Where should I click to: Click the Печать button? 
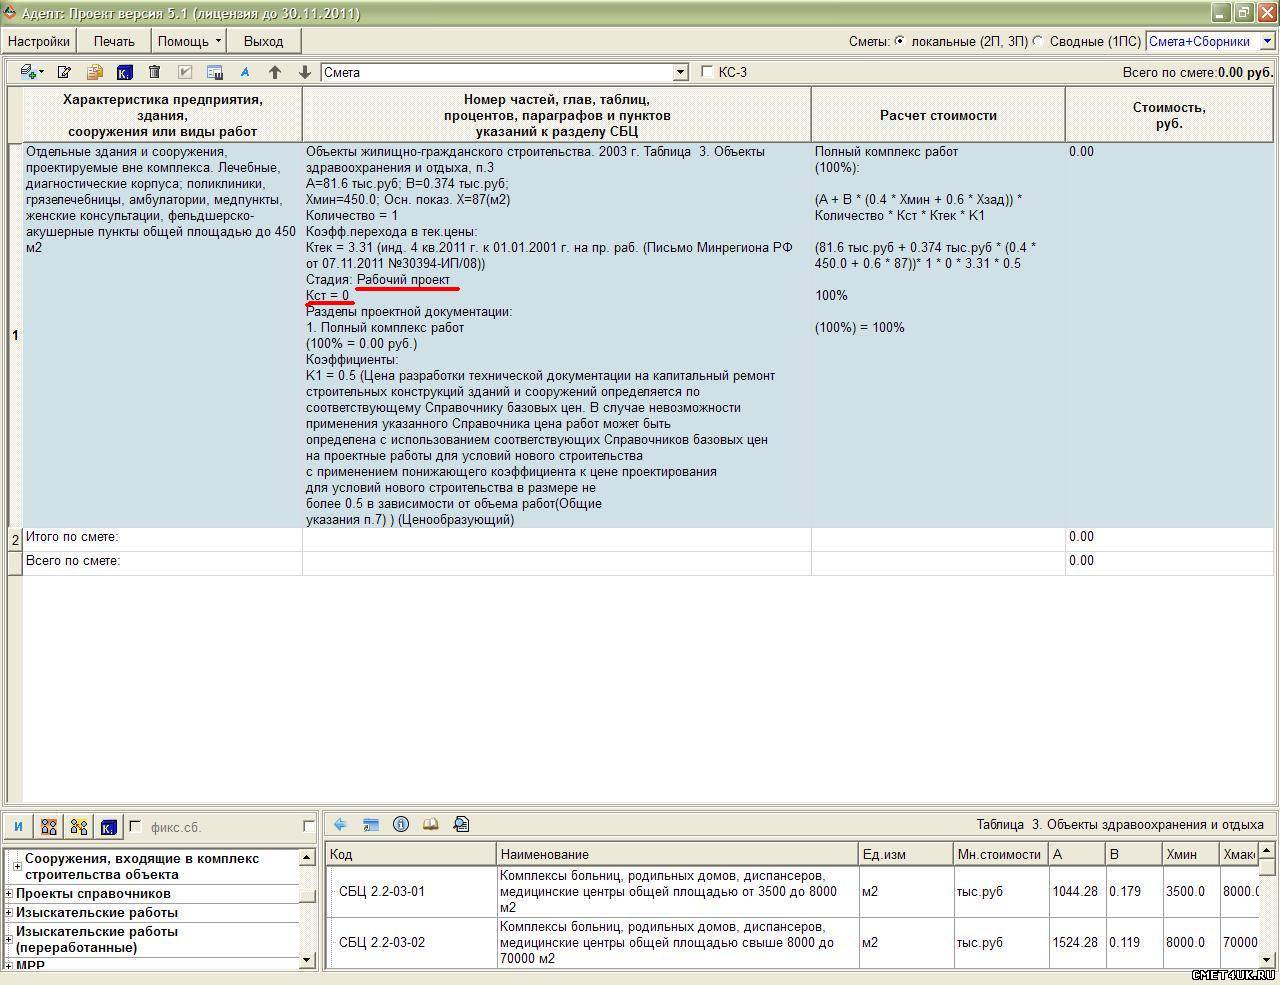pyautogui.click(x=114, y=41)
